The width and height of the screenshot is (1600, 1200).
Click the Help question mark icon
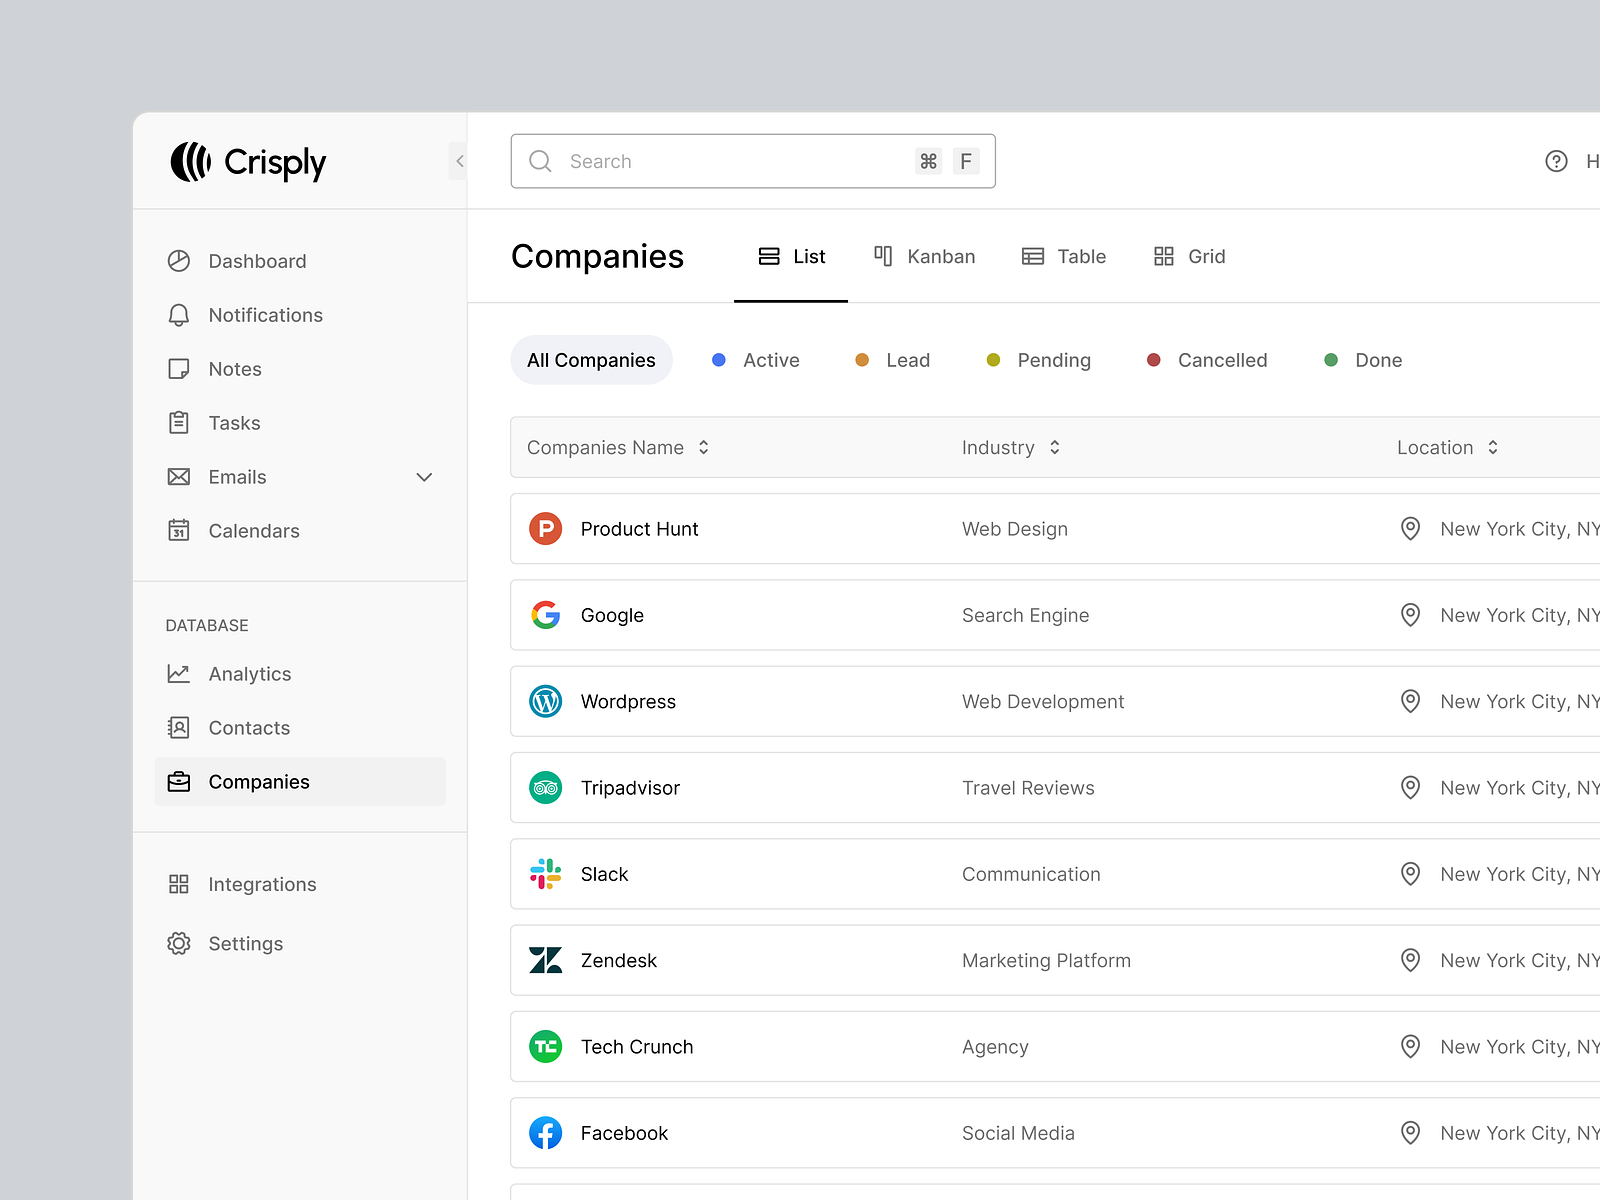pyautogui.click(x=1557, y=161)
